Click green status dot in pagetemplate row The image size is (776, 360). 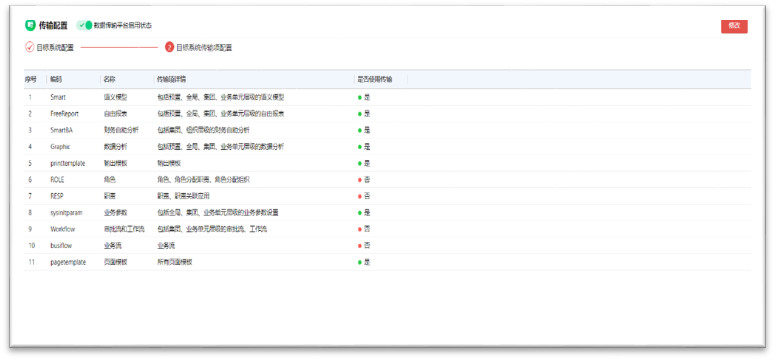360,262
